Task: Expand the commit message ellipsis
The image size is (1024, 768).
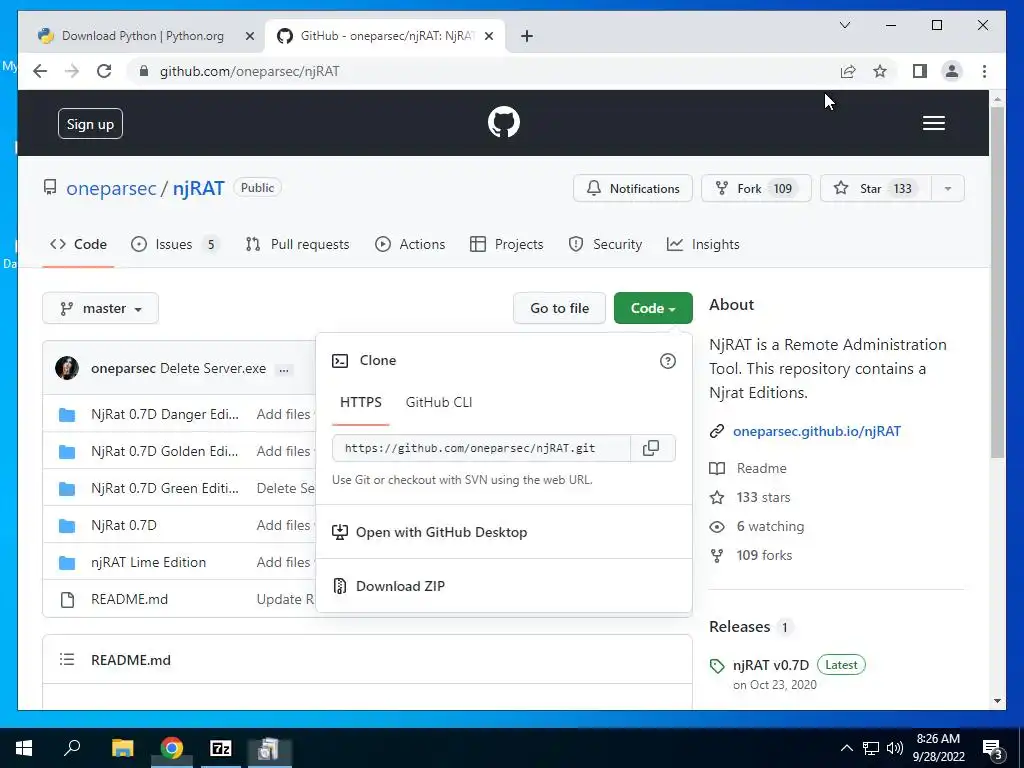Action: [283, 370]
